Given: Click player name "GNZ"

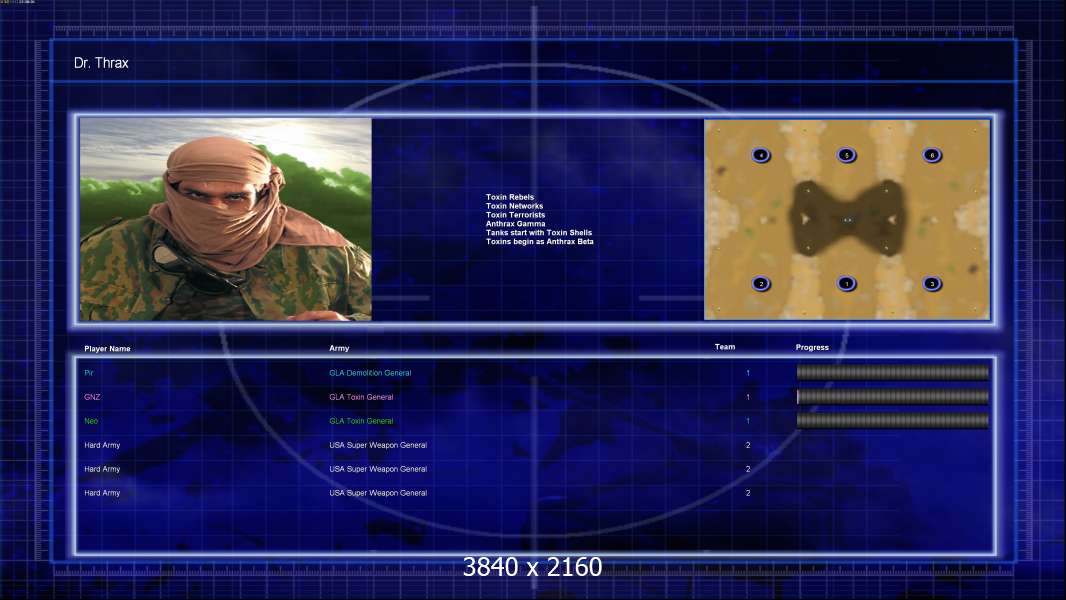Looking at the screenshot, I should point(92,397).
